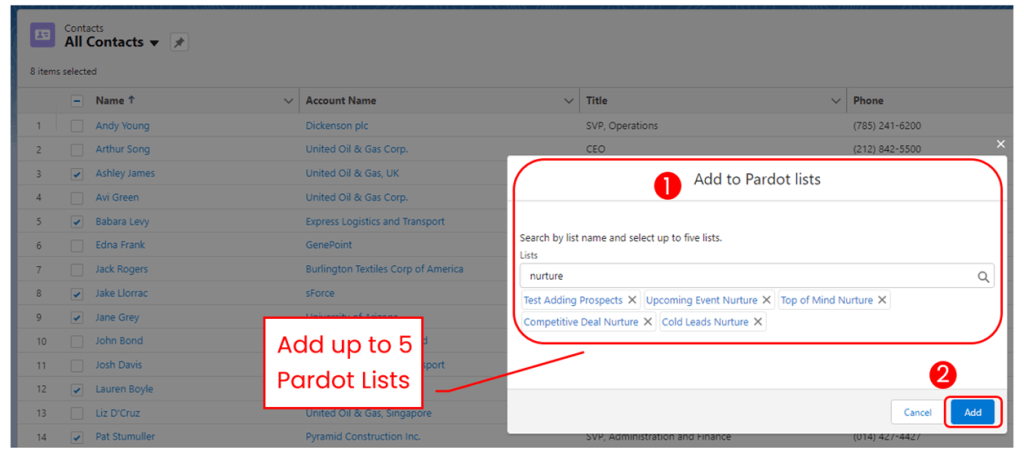This screenshot has width=1024, height=456.
Task: Open the Title column header menu
Action: [x=835, y=101]
